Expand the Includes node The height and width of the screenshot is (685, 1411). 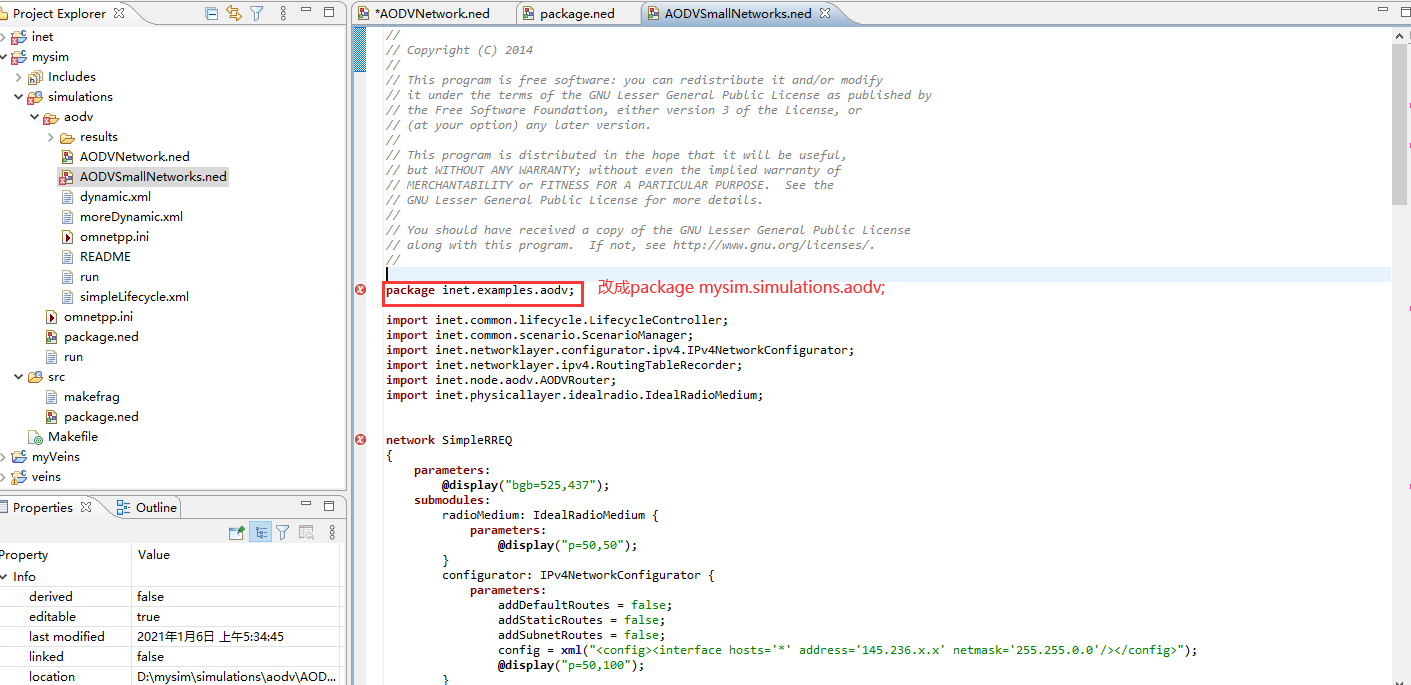[x=18, y=77]
